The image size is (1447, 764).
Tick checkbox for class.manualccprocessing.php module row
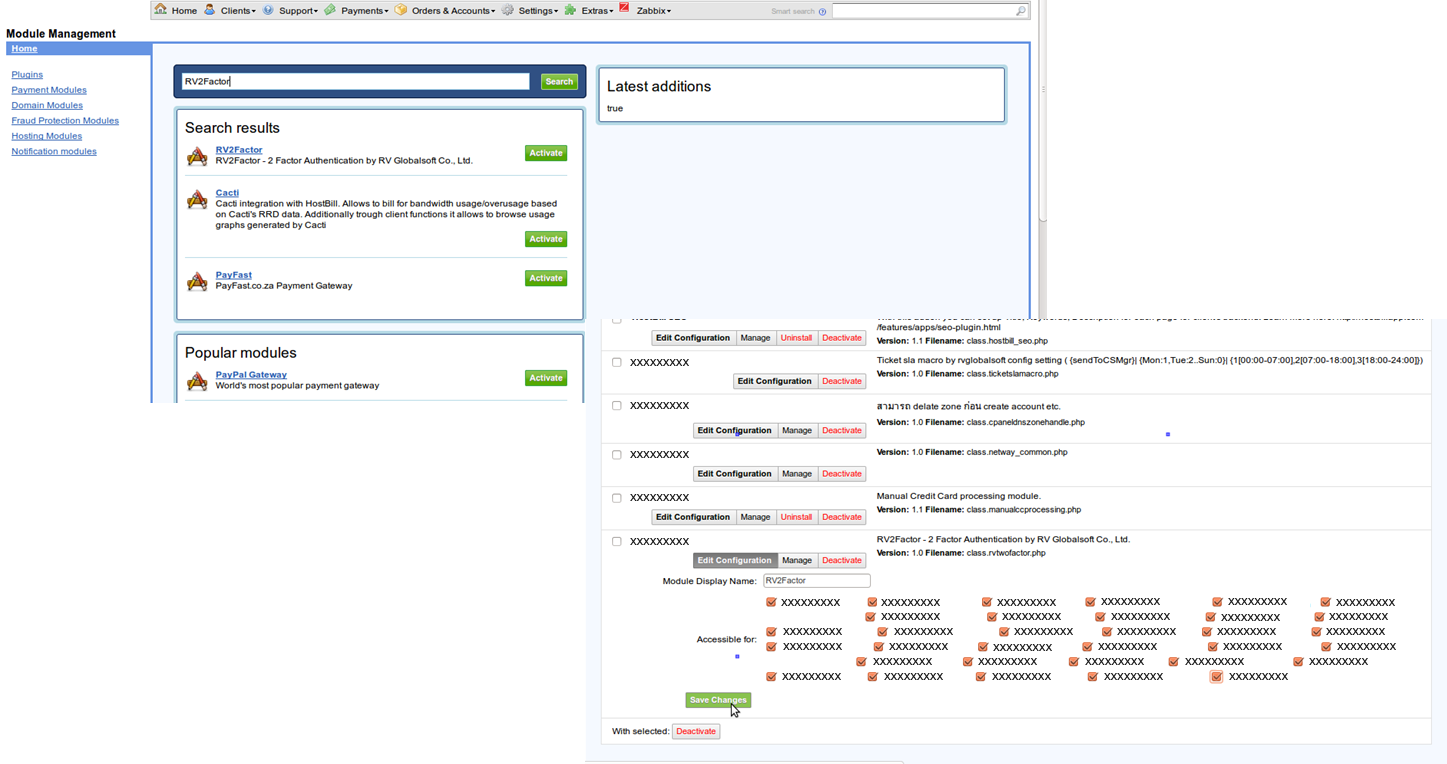point(617,498)
